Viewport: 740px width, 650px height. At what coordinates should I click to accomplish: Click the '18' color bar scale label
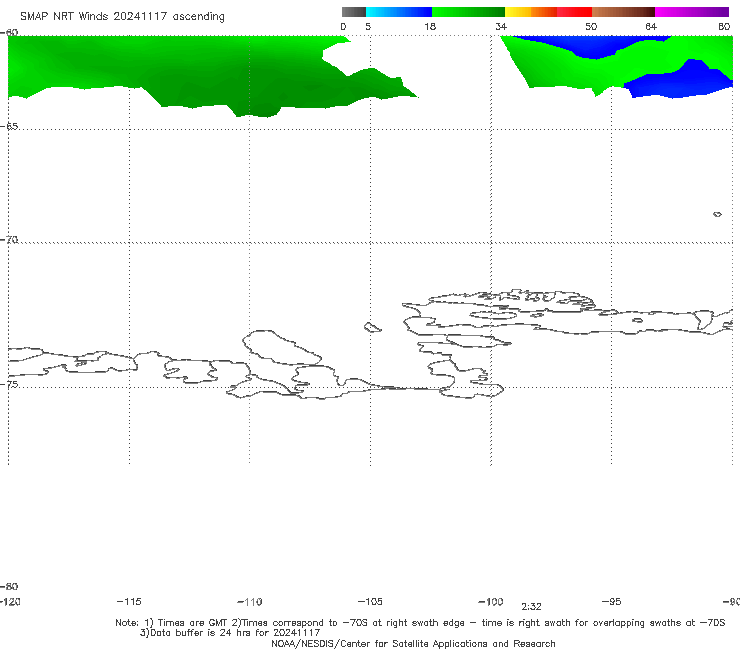pyautogui.click(x=430, y=27)
